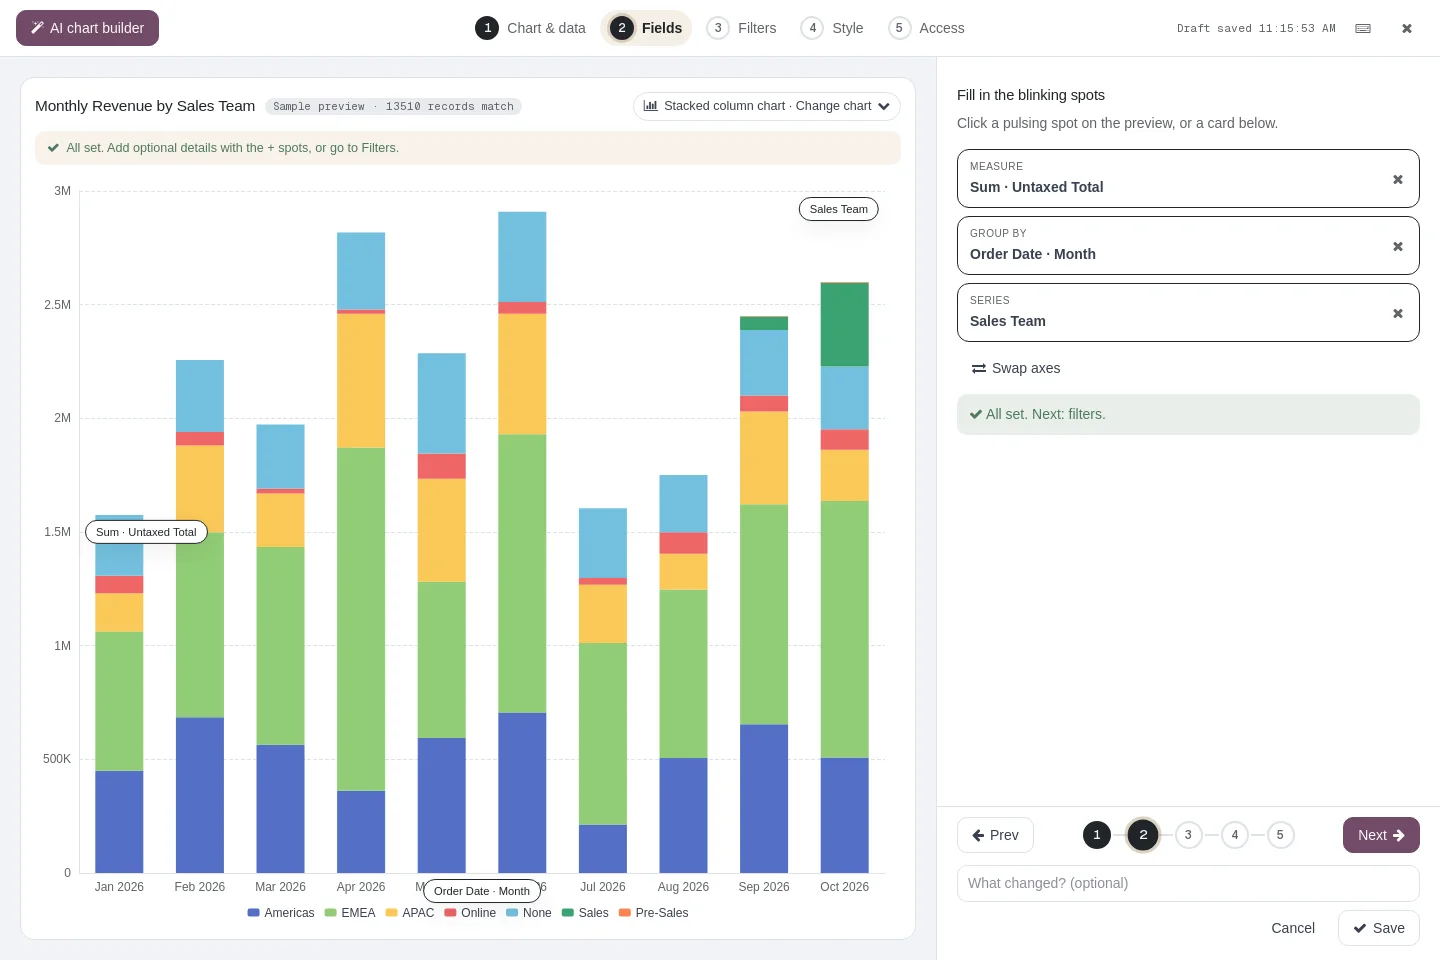The height and width of the screenshot is (960, 1440).
Task: Click the Sample preview records badge
Action: (394, 106)
